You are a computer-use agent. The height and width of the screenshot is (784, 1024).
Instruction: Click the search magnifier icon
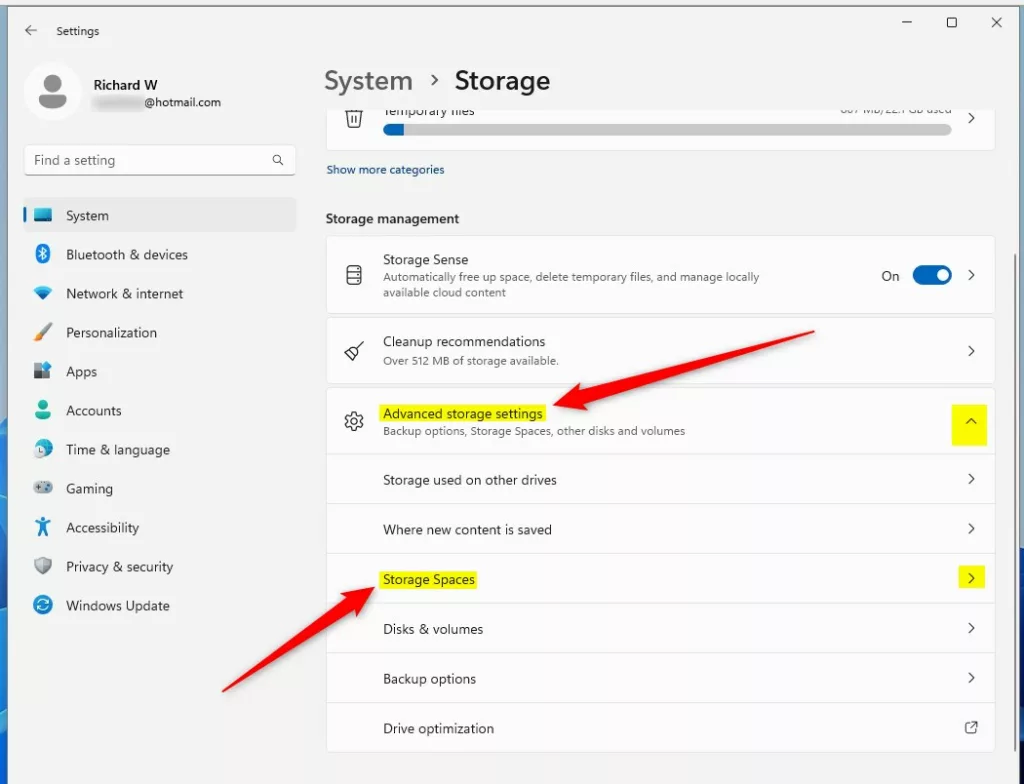point(278,160)
